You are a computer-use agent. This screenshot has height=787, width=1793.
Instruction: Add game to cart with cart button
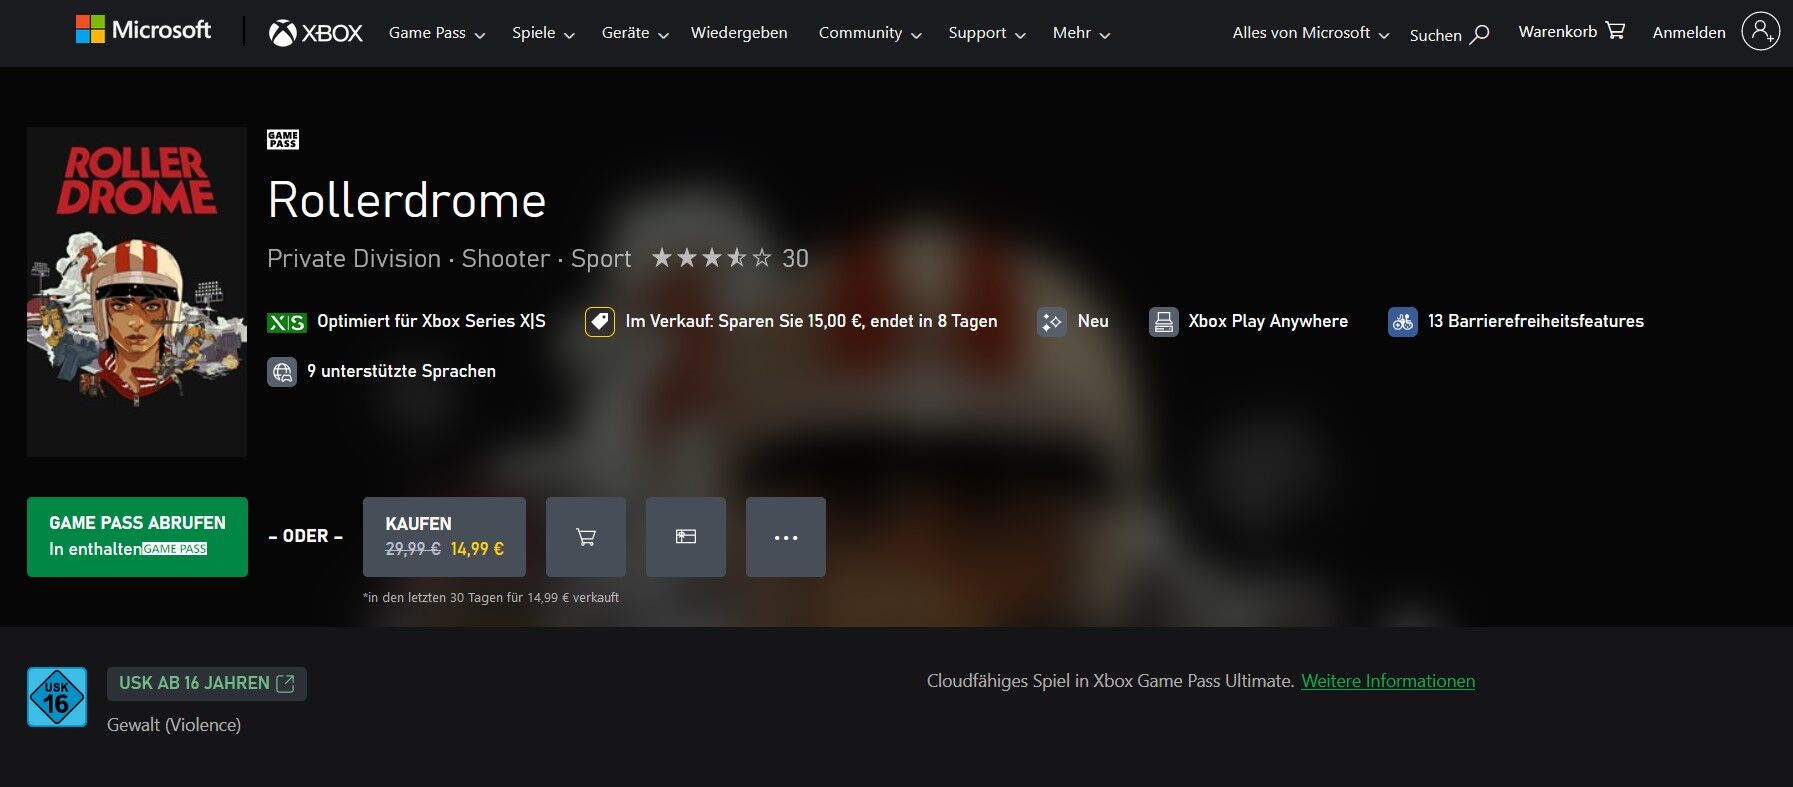coord(586,537)
